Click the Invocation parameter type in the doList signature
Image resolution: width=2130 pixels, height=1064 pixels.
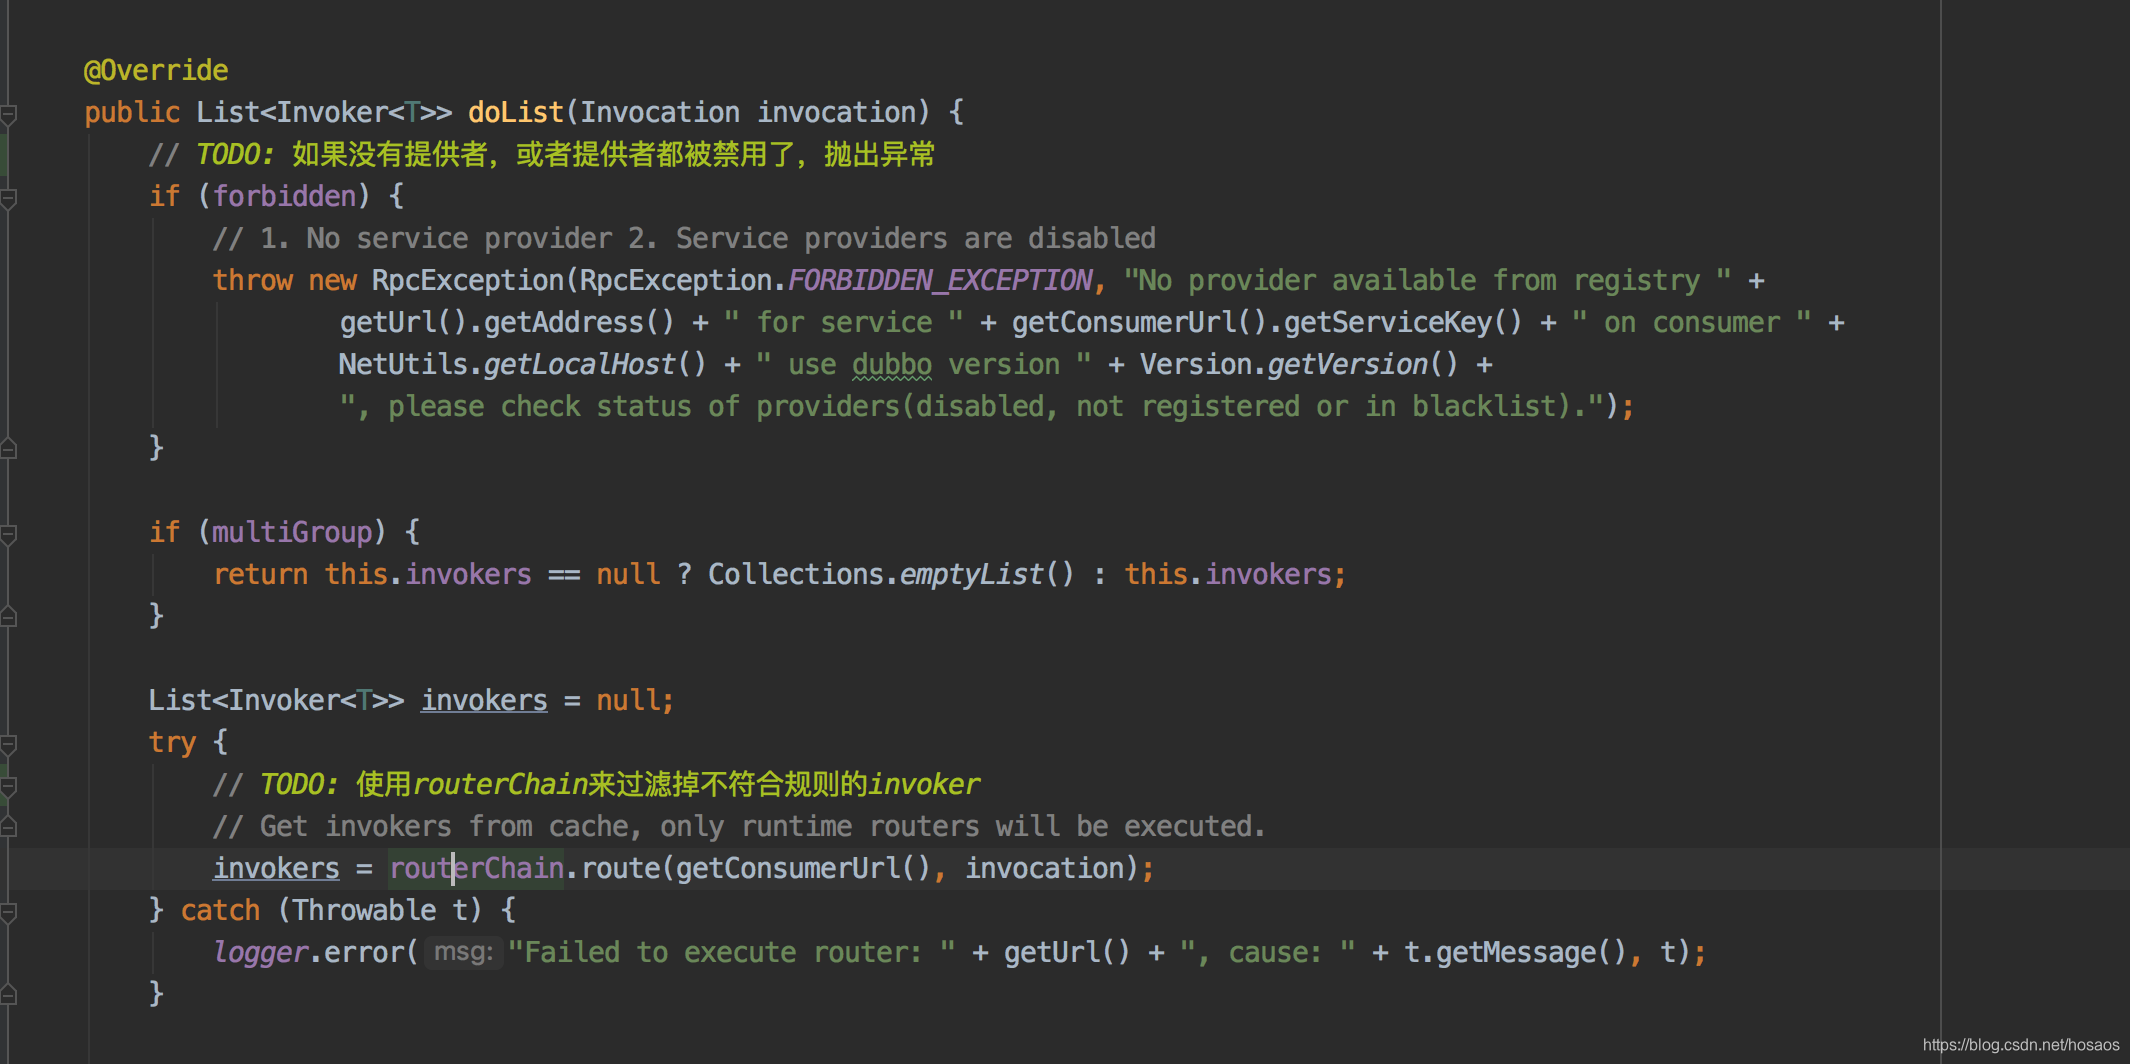[660, 112]
